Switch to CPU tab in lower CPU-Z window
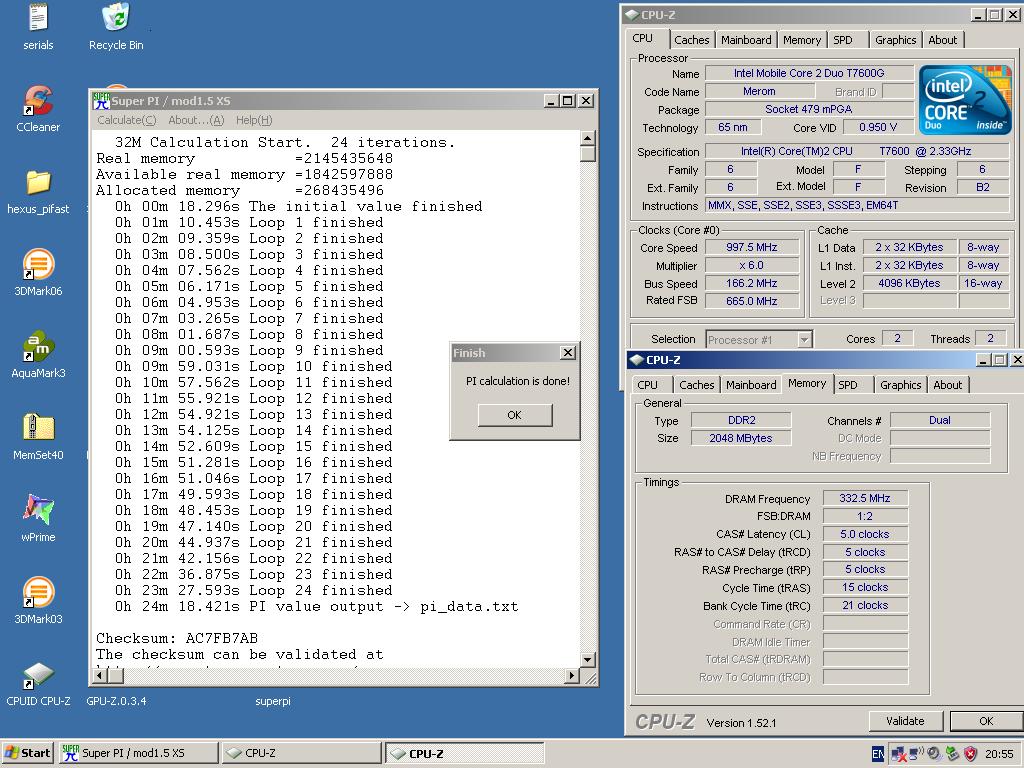1024x768 pixels. pyautogui.click(x=647, y=385)
